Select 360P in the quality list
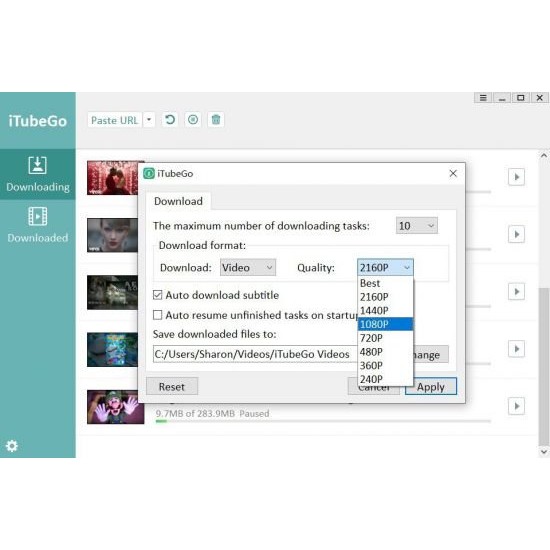This screenshot has height=550, width=550. (x=385, y=365)
